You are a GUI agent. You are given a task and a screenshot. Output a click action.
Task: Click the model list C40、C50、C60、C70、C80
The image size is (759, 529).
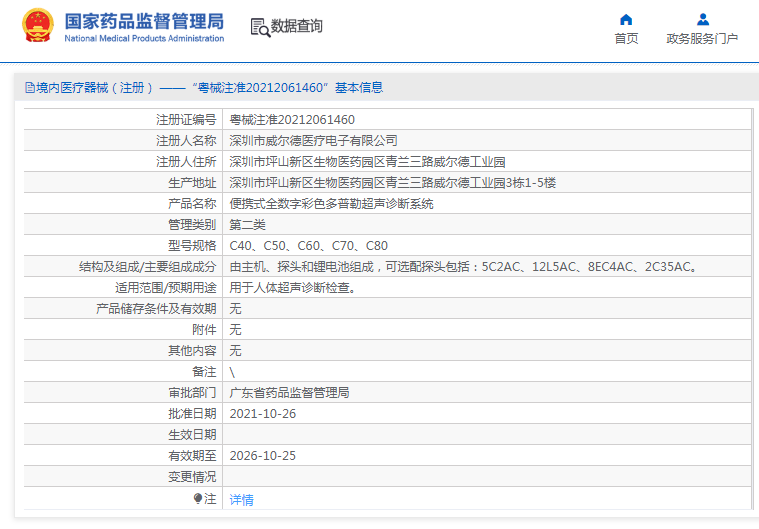(308, 245)
